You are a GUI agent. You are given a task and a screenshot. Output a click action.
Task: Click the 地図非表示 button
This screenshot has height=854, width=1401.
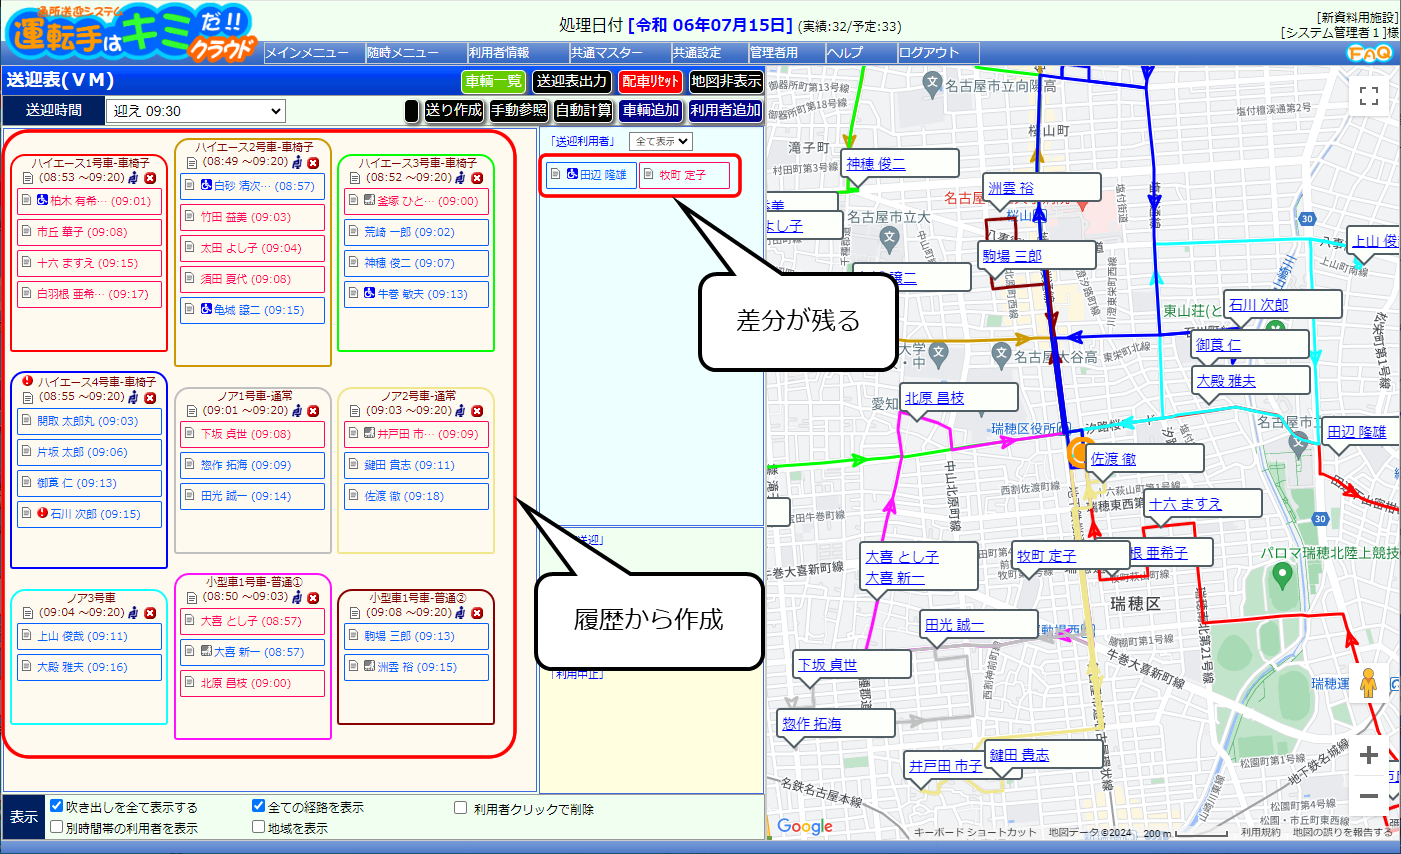(x=726, y=81)
